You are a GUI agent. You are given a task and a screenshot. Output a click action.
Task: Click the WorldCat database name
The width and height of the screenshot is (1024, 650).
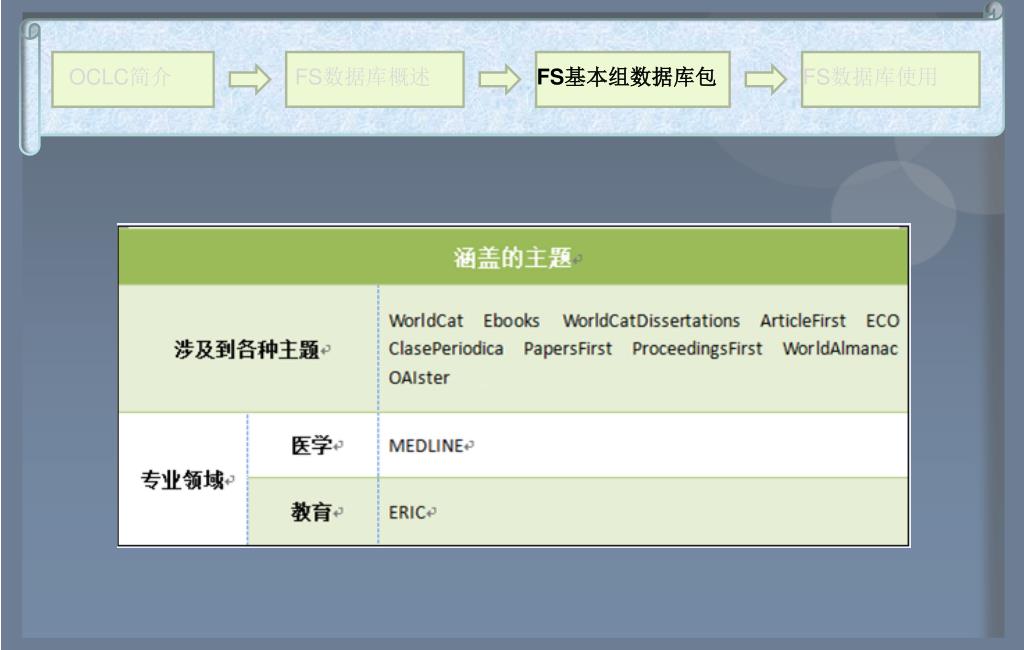[x=426, y=321]
